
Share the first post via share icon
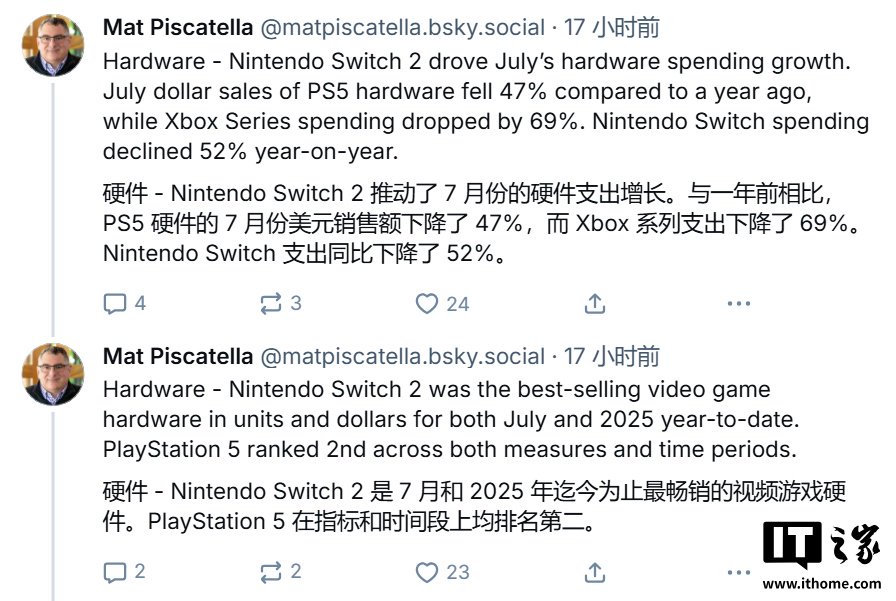click(595, 303)
